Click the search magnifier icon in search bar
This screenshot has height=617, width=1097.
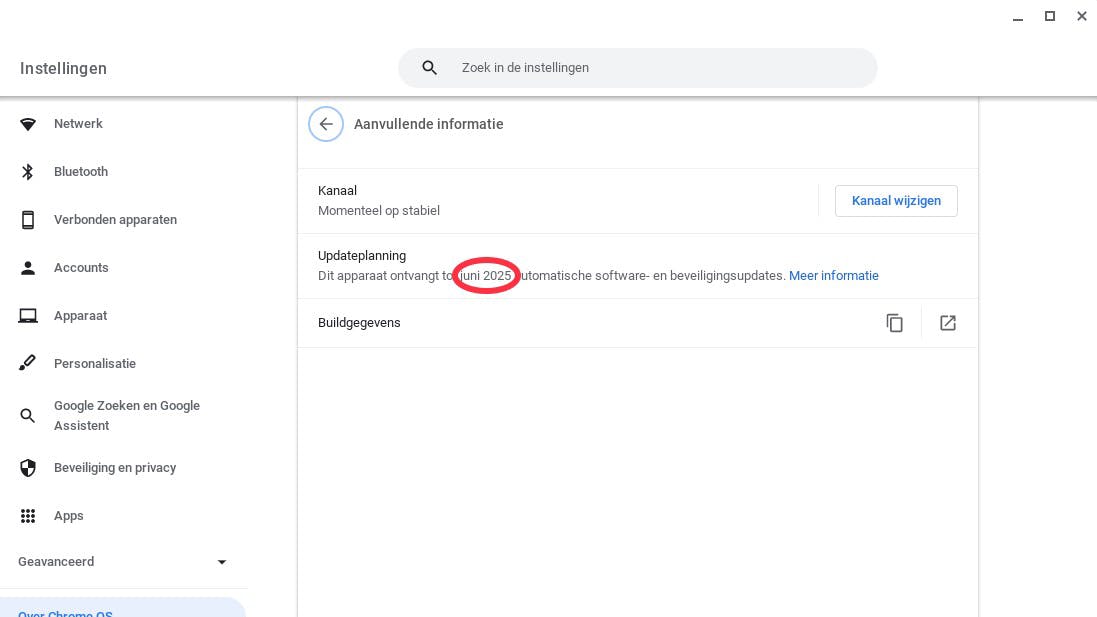tap(429, 68)
